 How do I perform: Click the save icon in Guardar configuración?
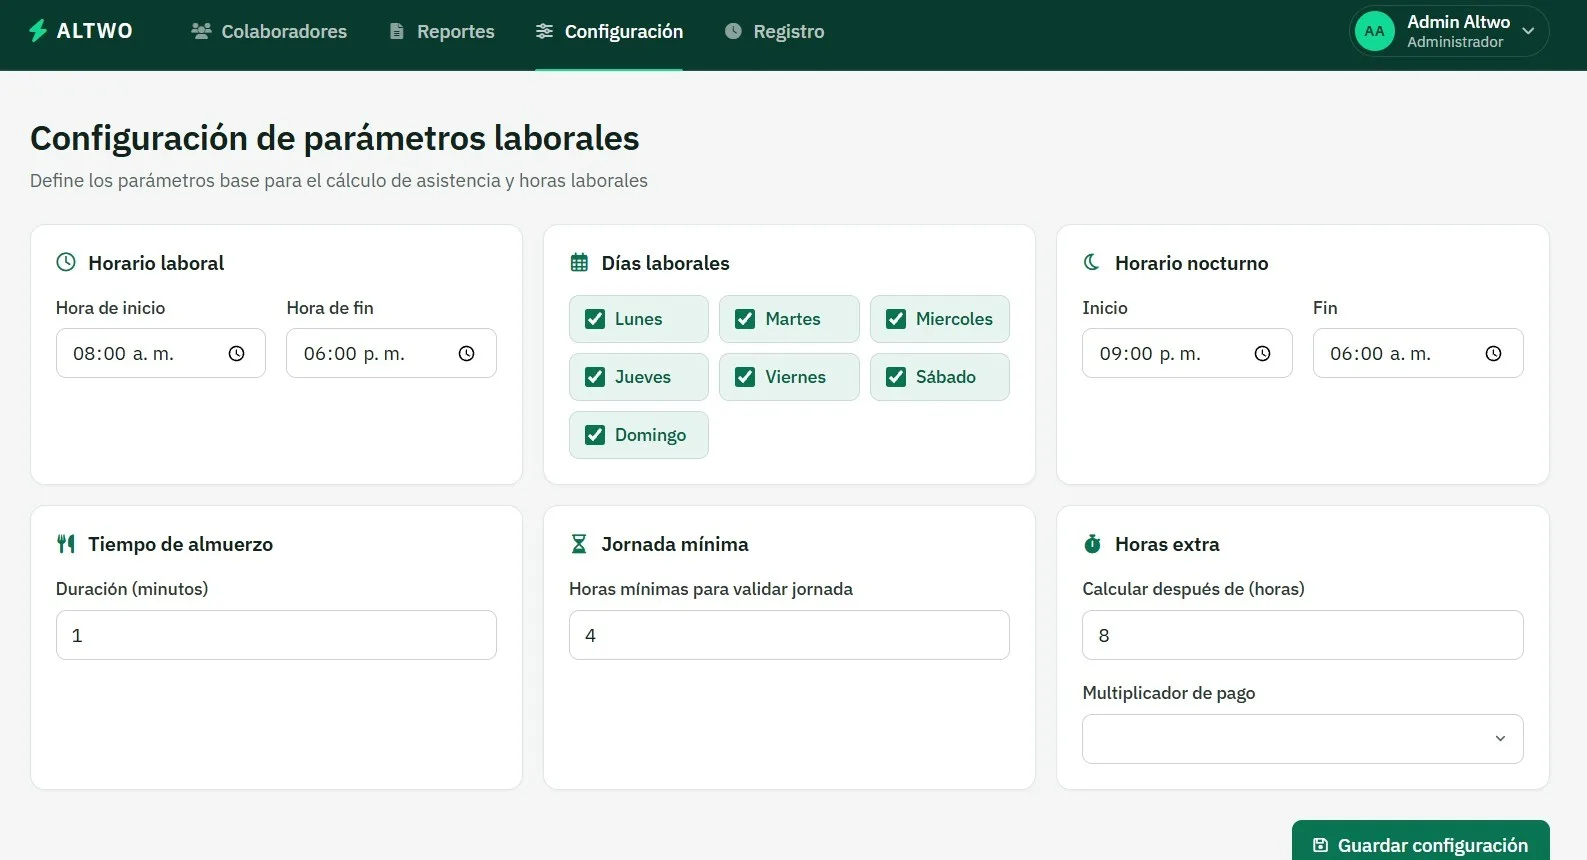point(1320,845)
